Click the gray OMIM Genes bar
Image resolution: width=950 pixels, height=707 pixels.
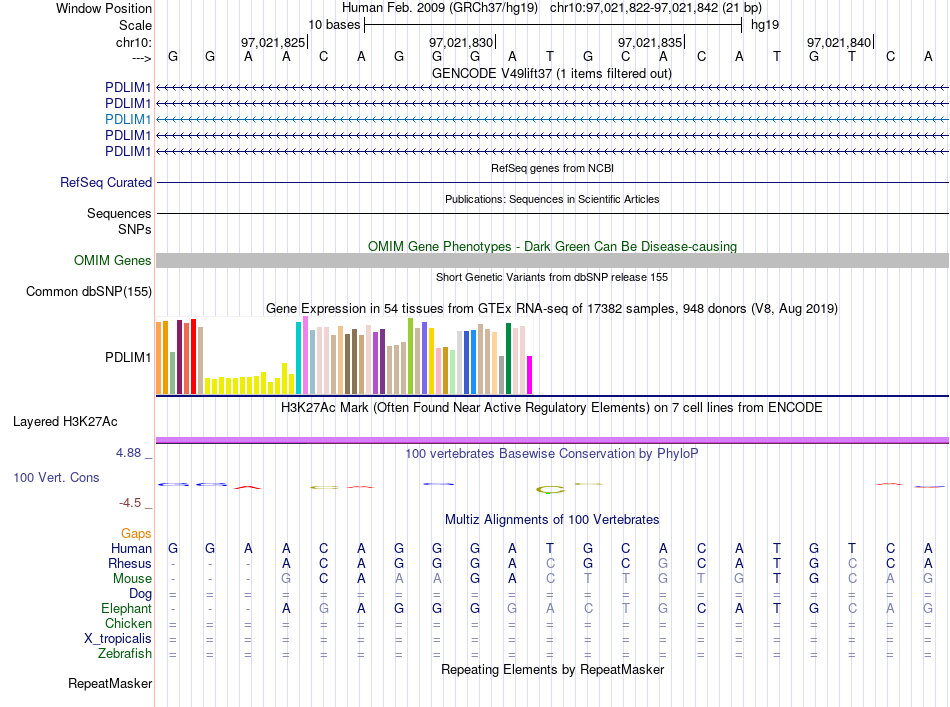coord(552,261)
